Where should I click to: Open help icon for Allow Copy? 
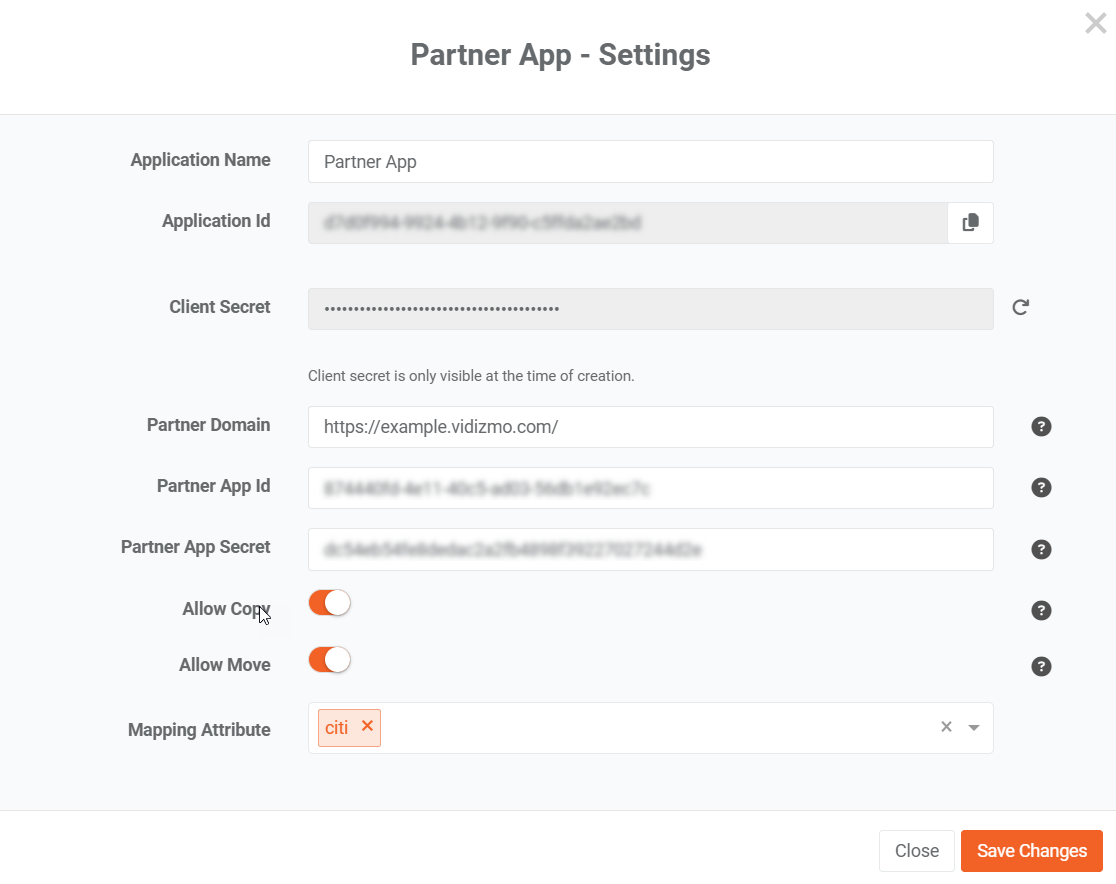click(1041, 610)
